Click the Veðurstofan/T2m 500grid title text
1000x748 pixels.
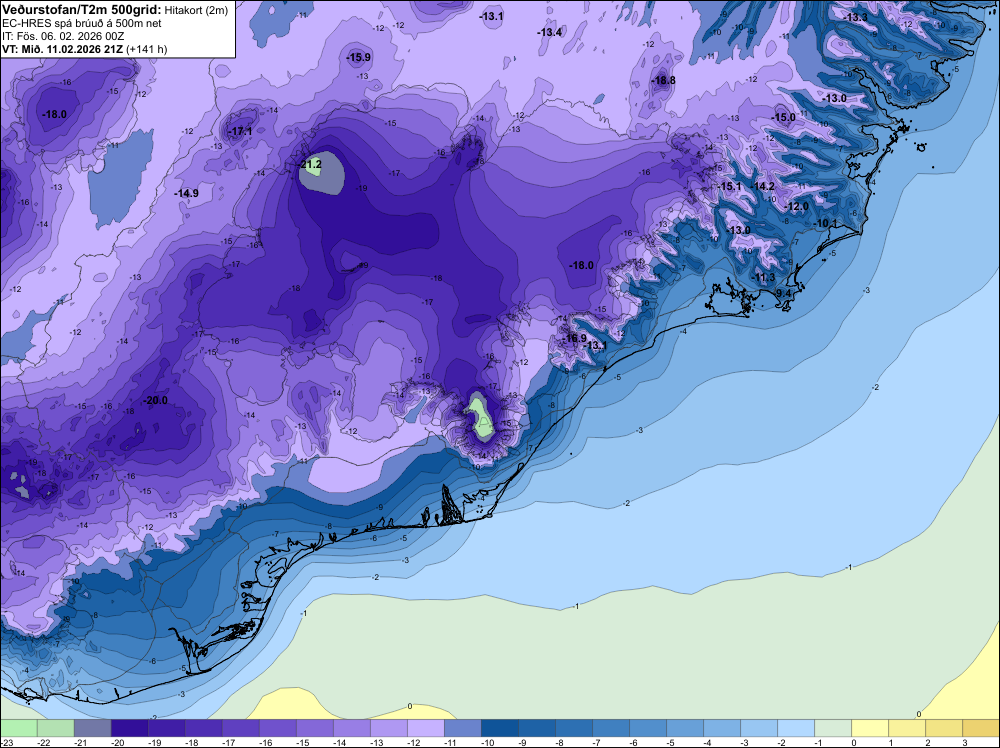[x=81, y=10]
